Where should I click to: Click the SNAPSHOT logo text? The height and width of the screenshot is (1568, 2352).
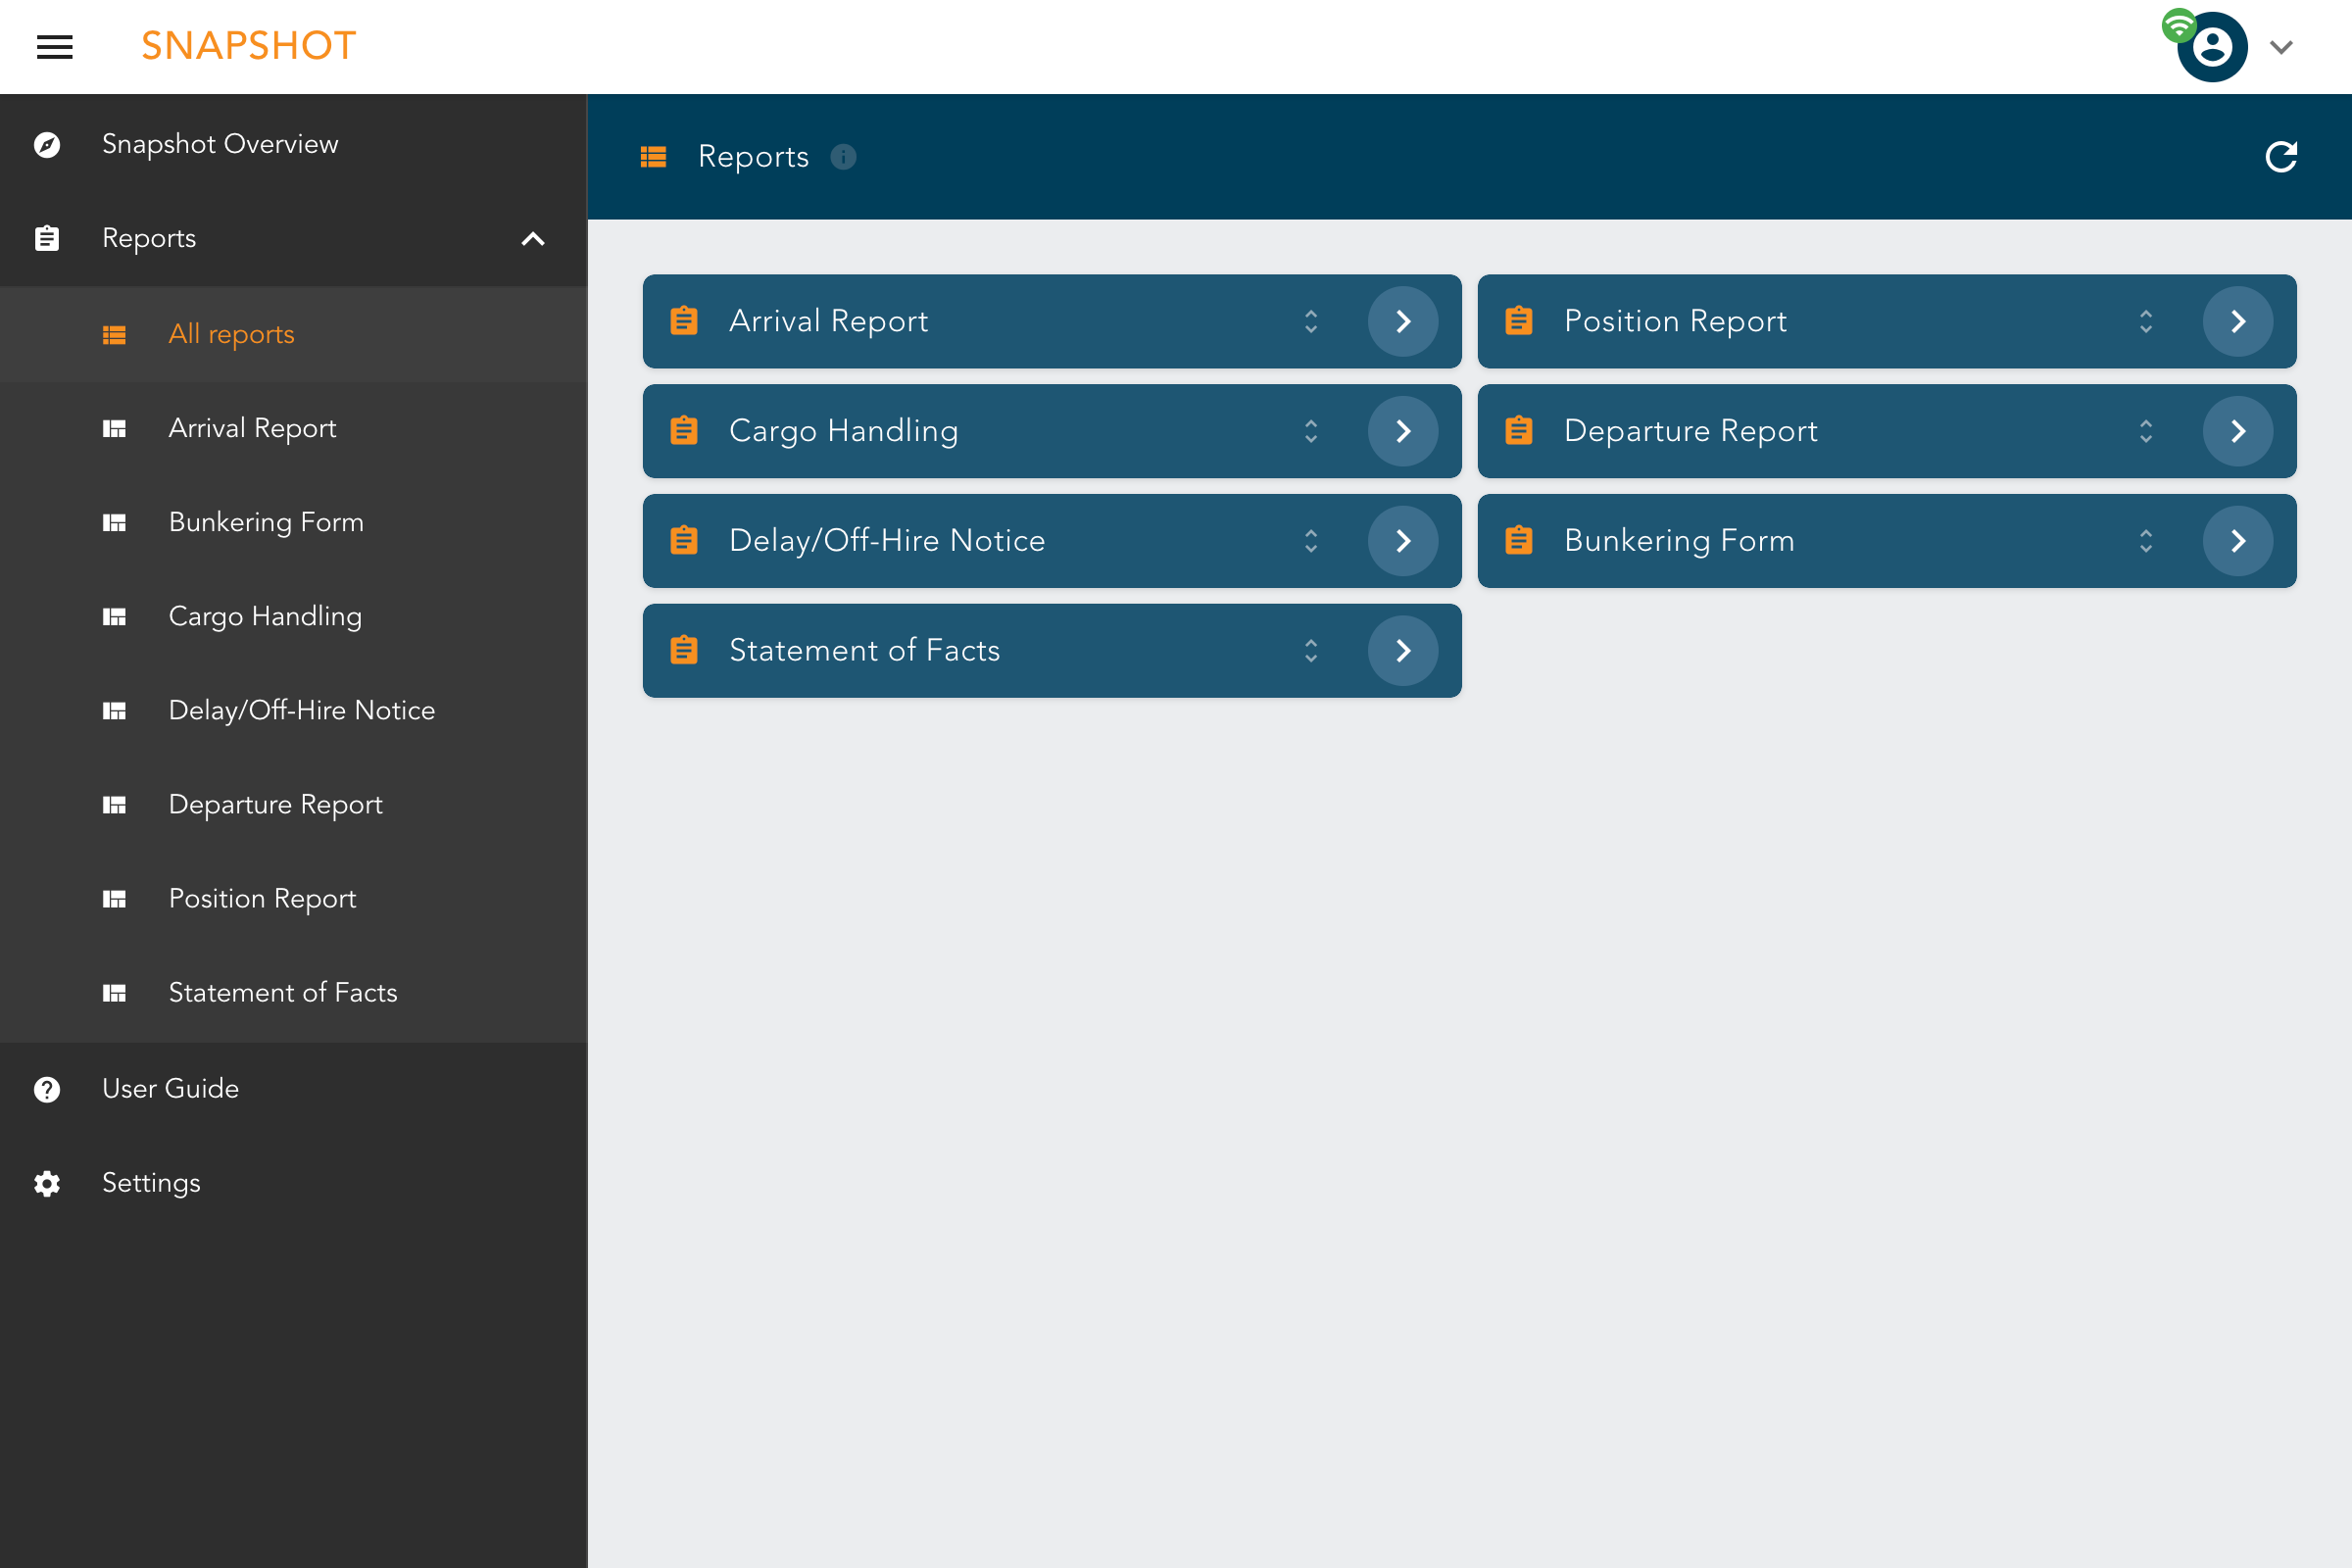click(x=249, y=46)
